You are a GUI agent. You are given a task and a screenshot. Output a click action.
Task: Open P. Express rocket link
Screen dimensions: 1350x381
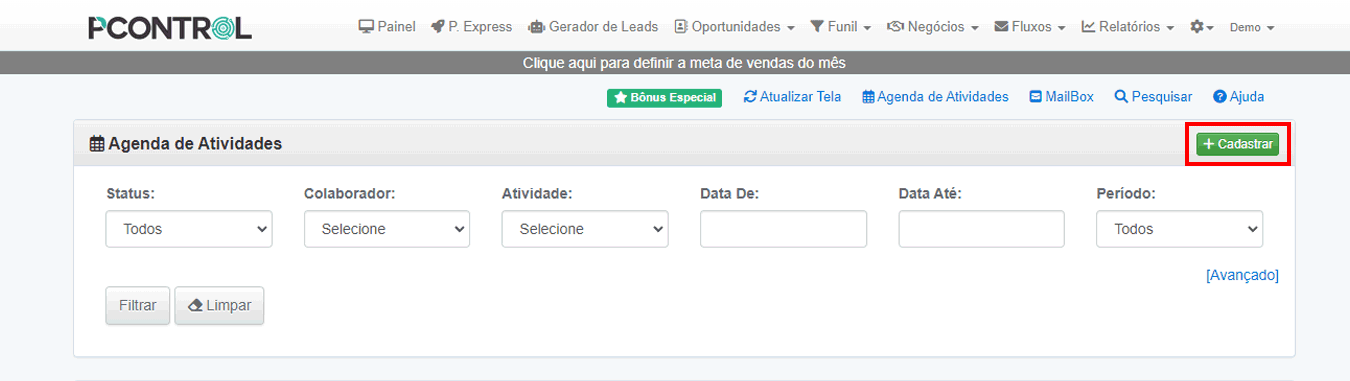pyautogui.click(x=471, y=27)
